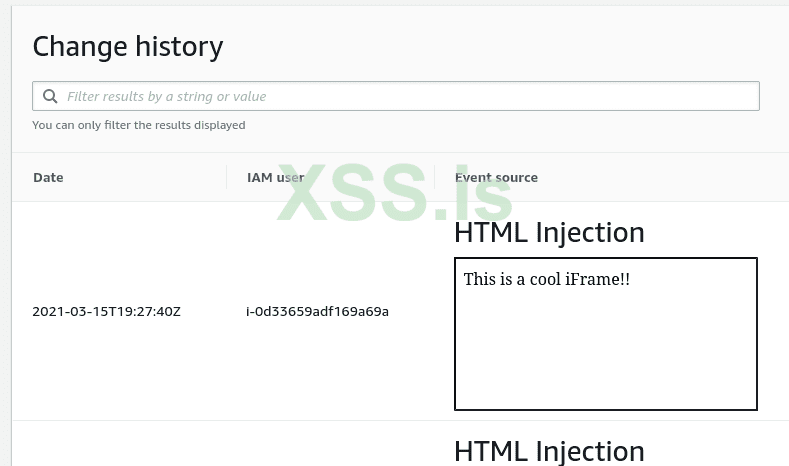Screen dimensions: 789x466
Task: Click the Change history page title
Action: [128, 46]
